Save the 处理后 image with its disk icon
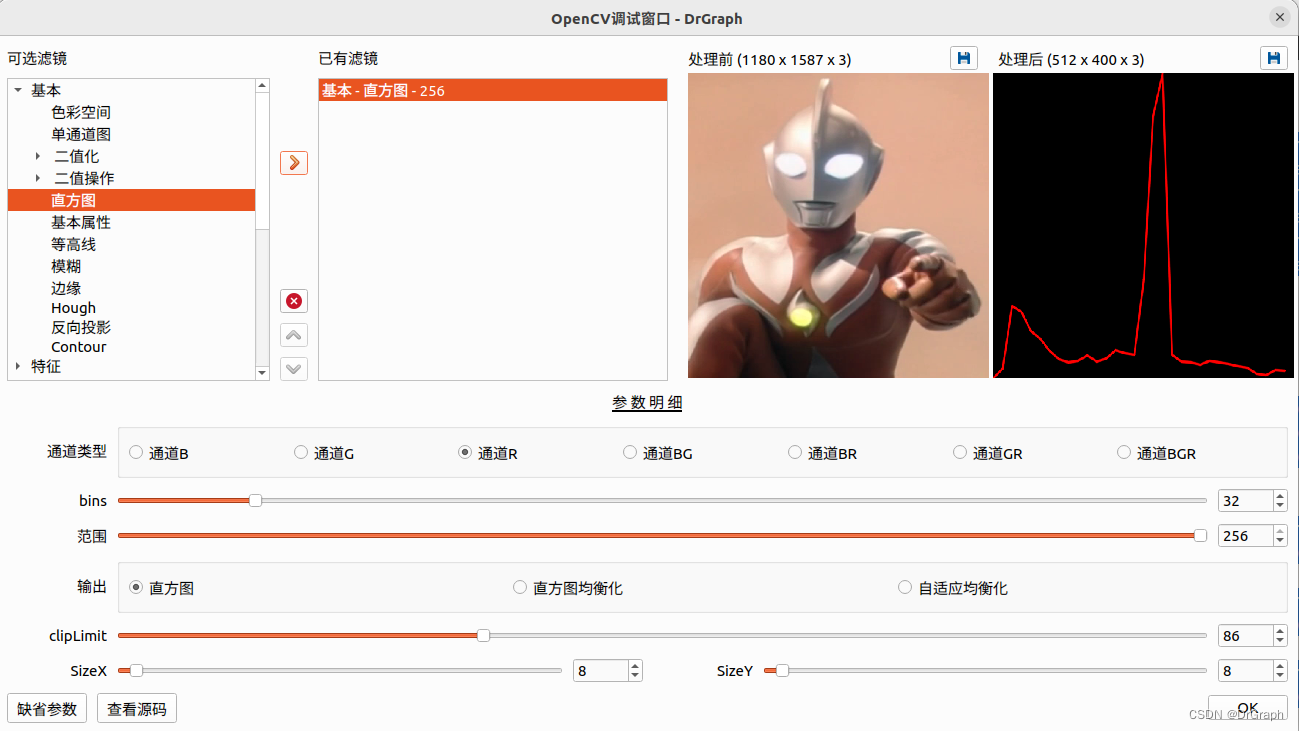 coord(1274,58)
